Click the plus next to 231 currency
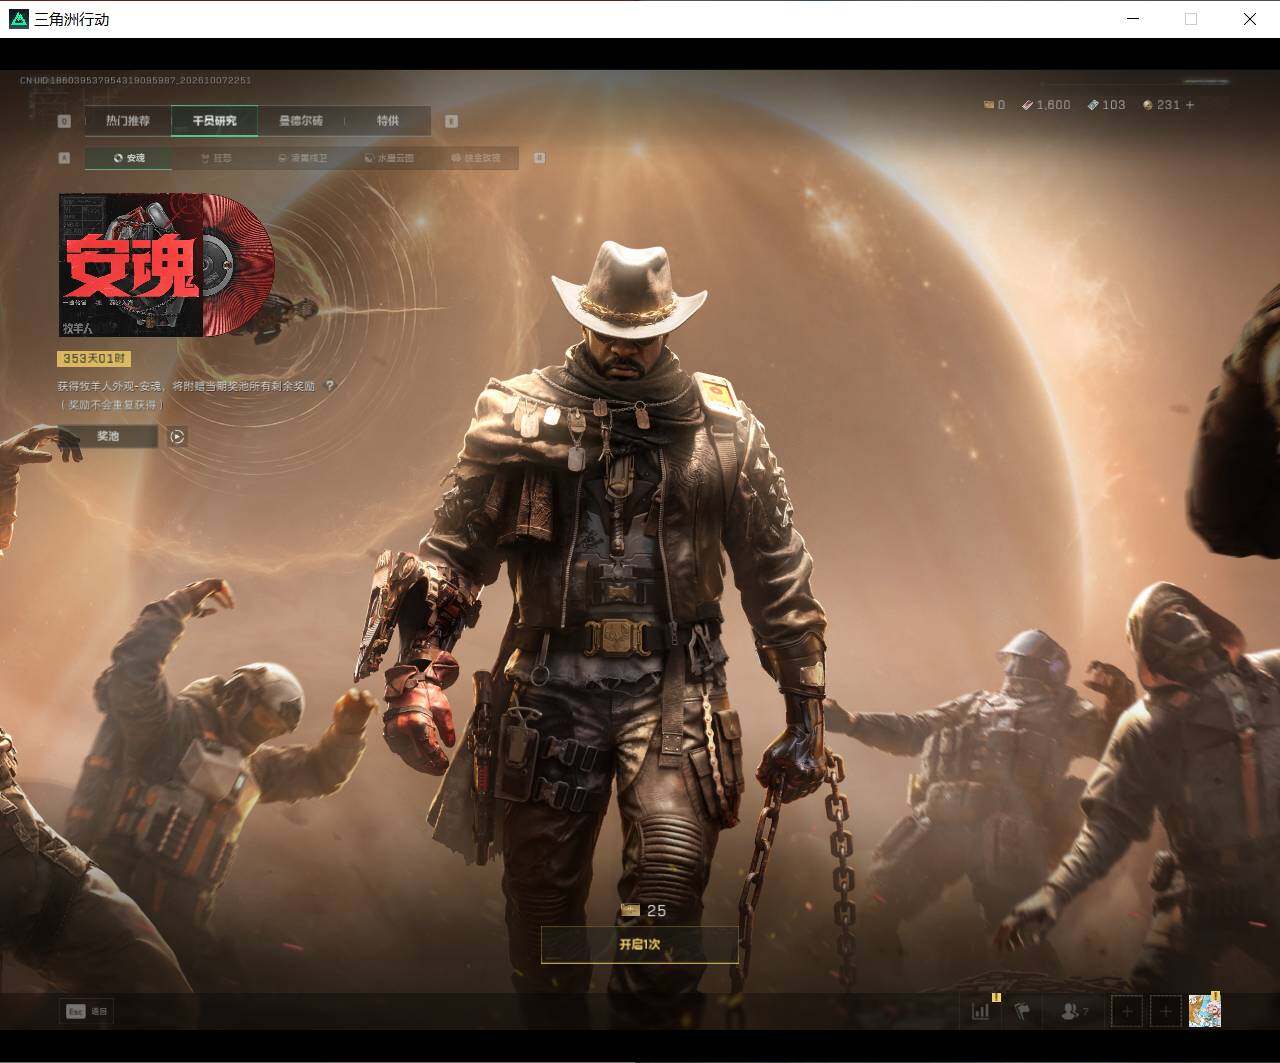 pyautogui.click(x=1189, y=105)
